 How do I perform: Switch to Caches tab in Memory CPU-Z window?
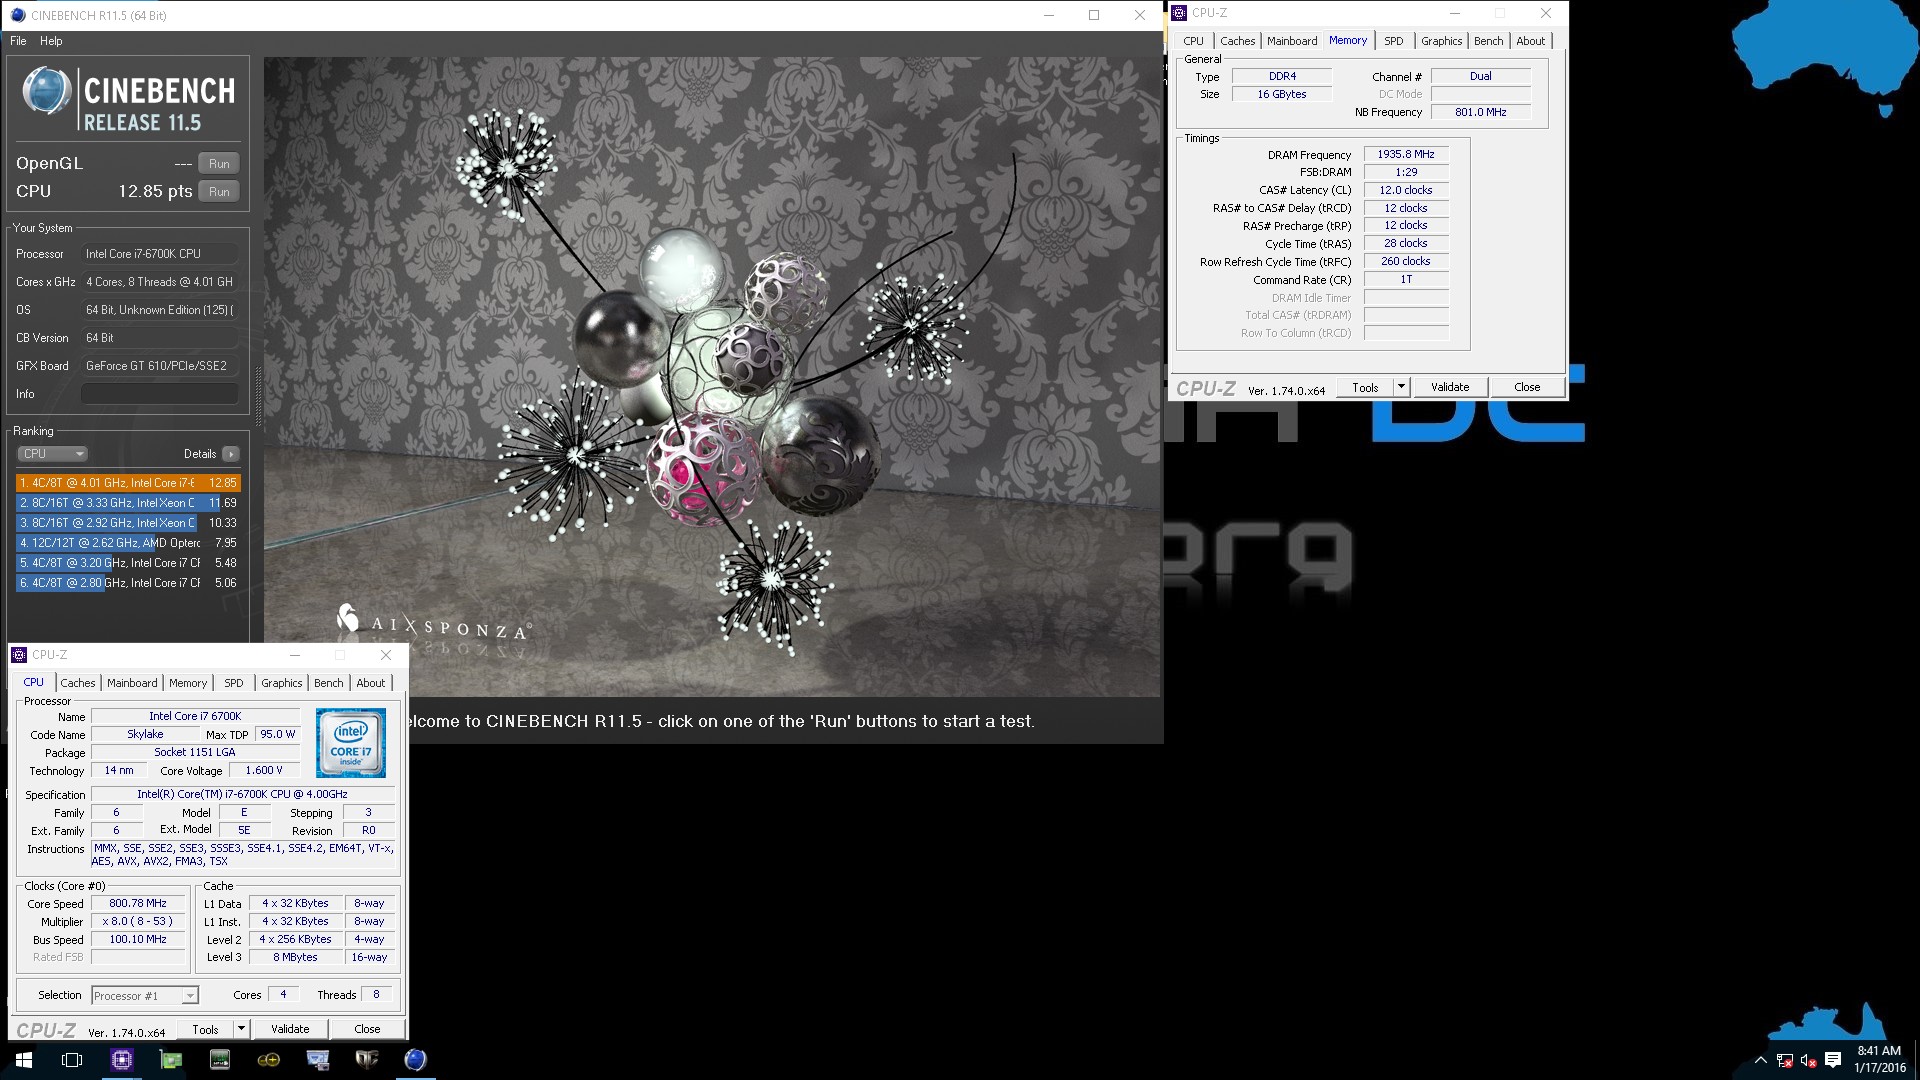click(x=1237, y=41)
